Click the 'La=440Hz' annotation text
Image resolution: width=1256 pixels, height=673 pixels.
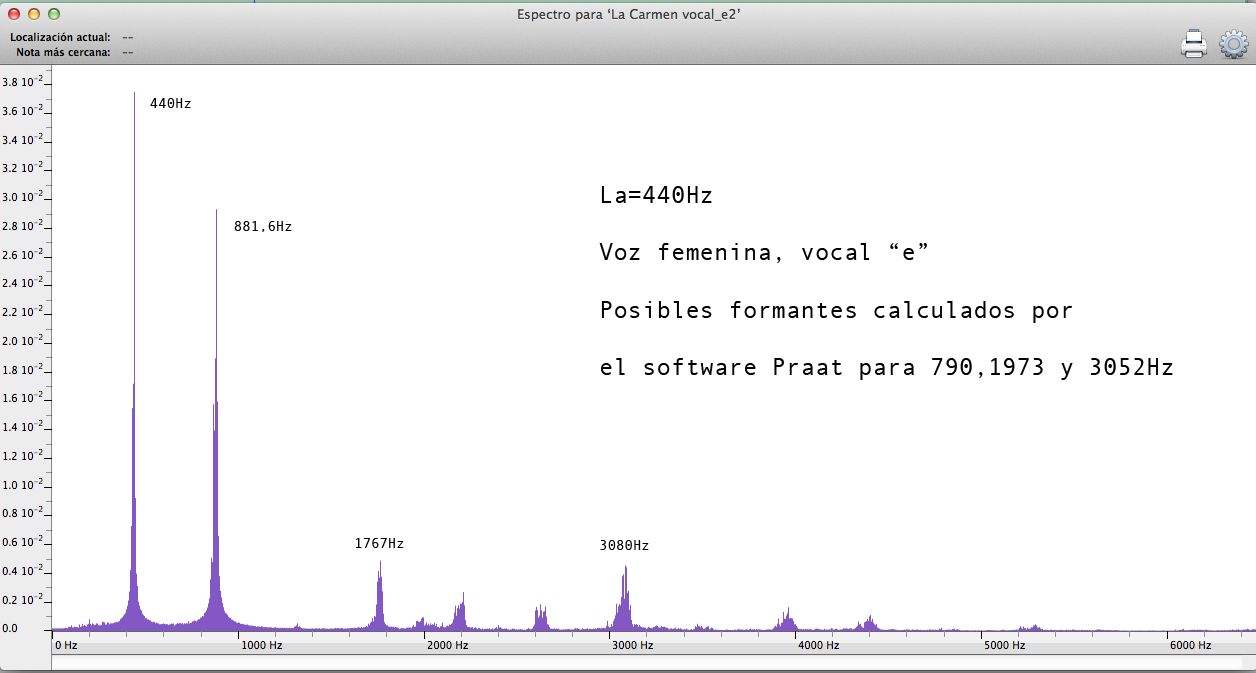point(656,196)
